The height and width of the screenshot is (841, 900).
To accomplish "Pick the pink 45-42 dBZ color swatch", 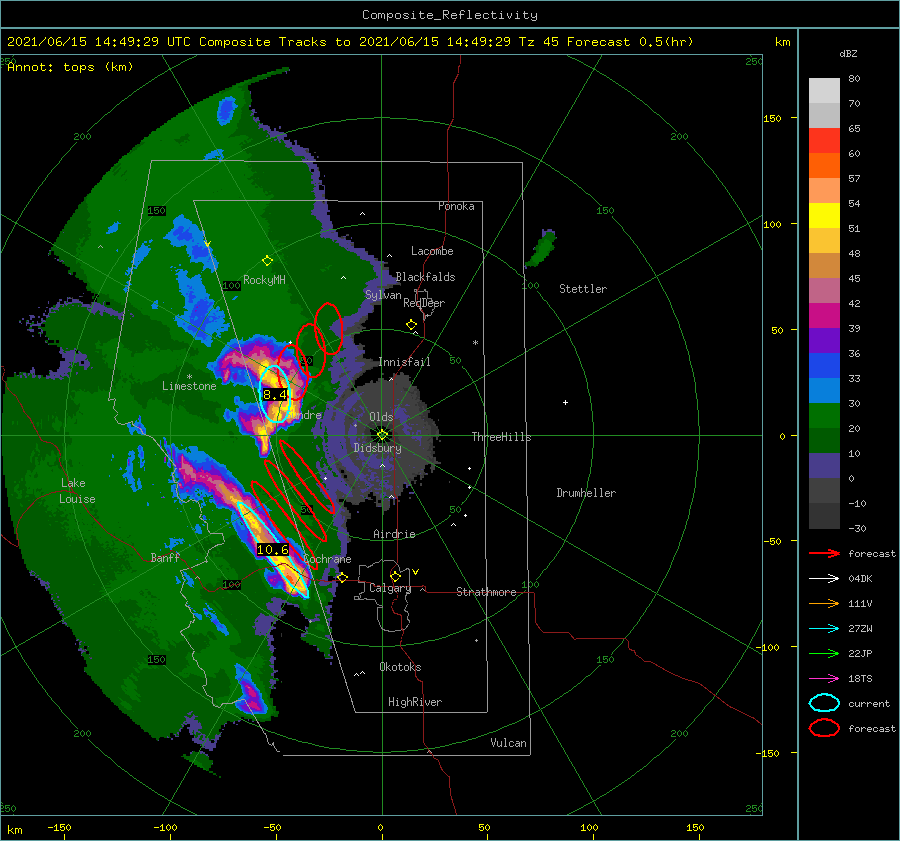I will pos(824,291).
